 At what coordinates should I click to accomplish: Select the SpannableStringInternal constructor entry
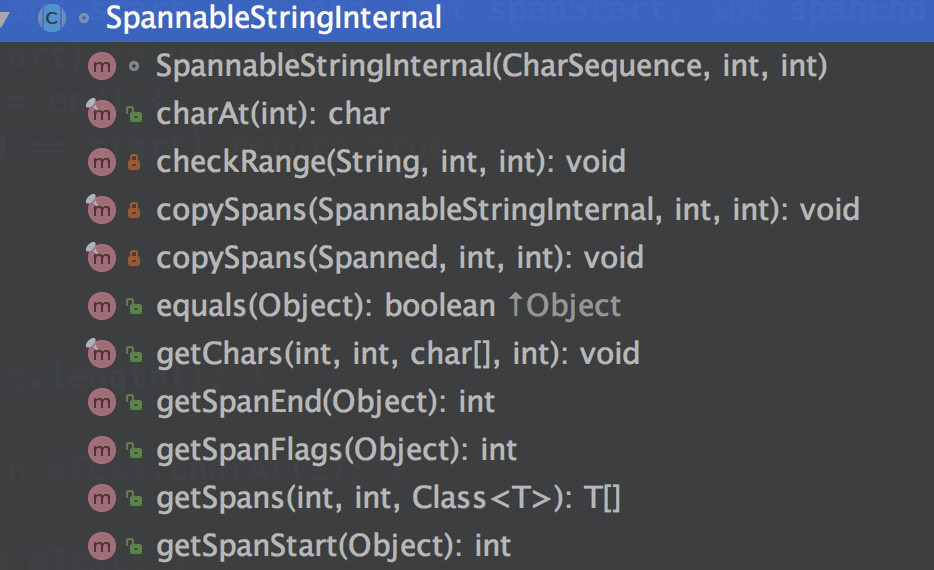491,67
